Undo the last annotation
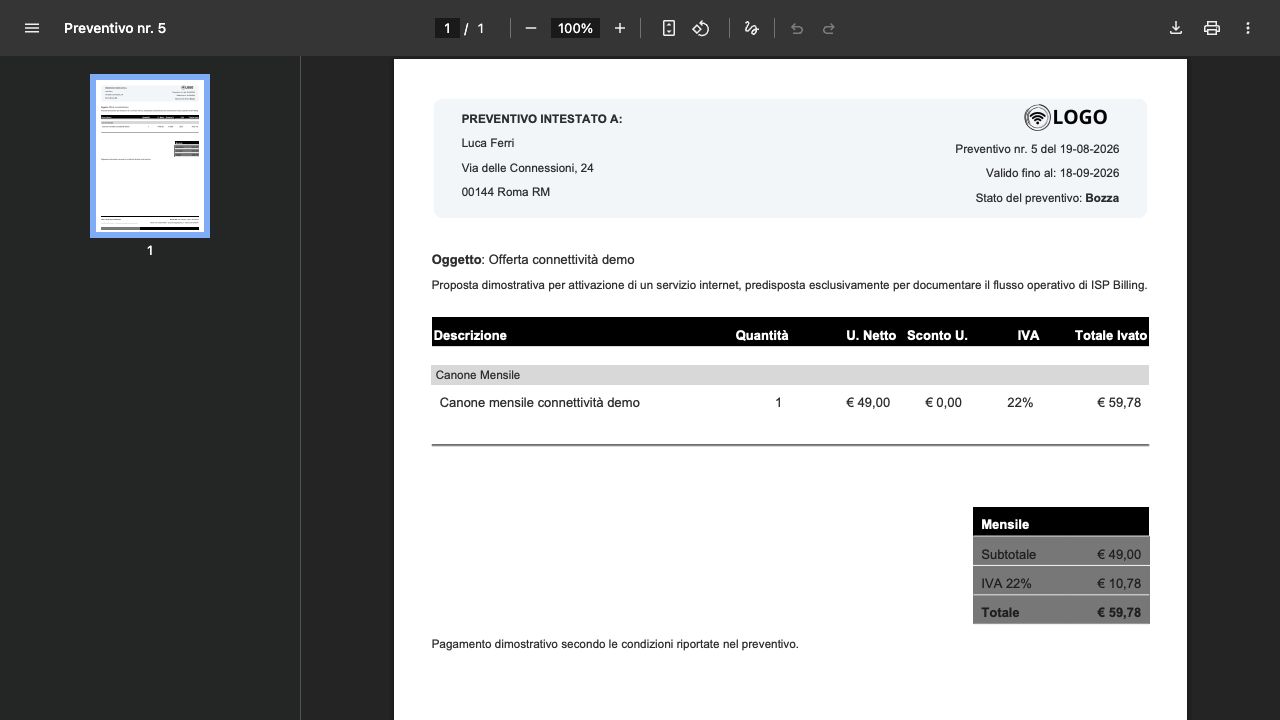The width and height of the screenshot is (1280, 720). click(x=797, y=28)
